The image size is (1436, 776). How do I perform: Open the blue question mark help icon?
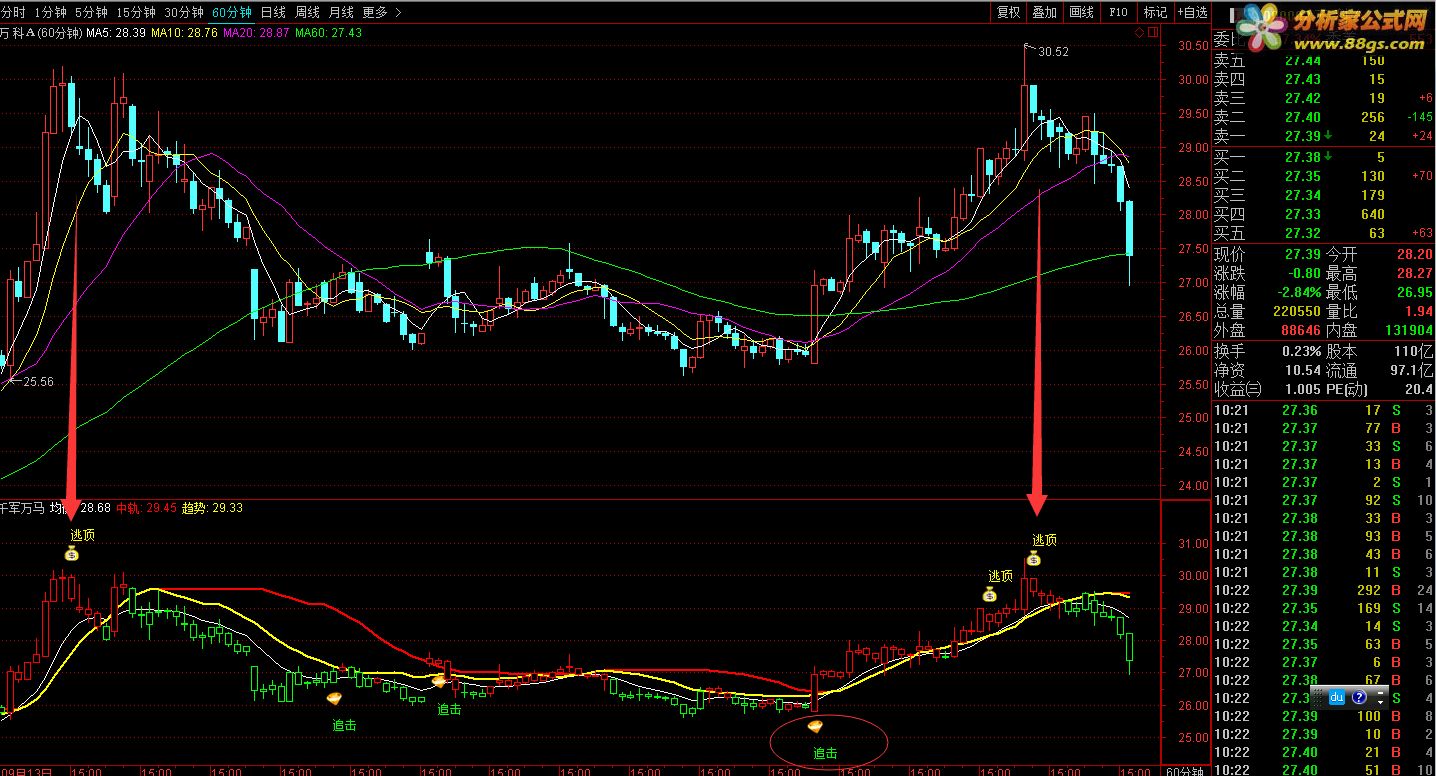click(x=1359, y=697)
